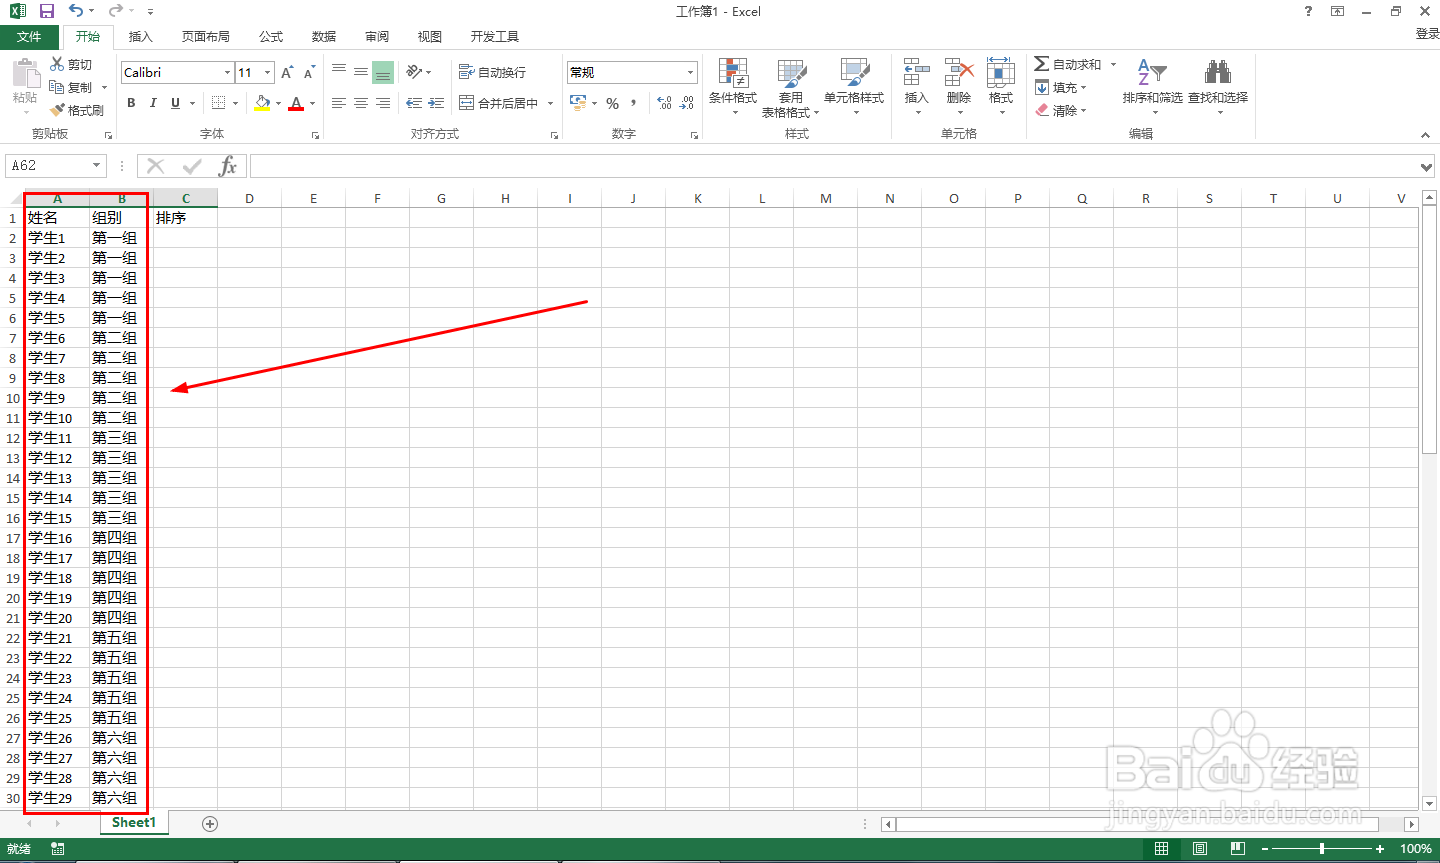Open Sort and Filter (排序和筛选)
Screen dimensions: 1440x863
click(1153, 86)
